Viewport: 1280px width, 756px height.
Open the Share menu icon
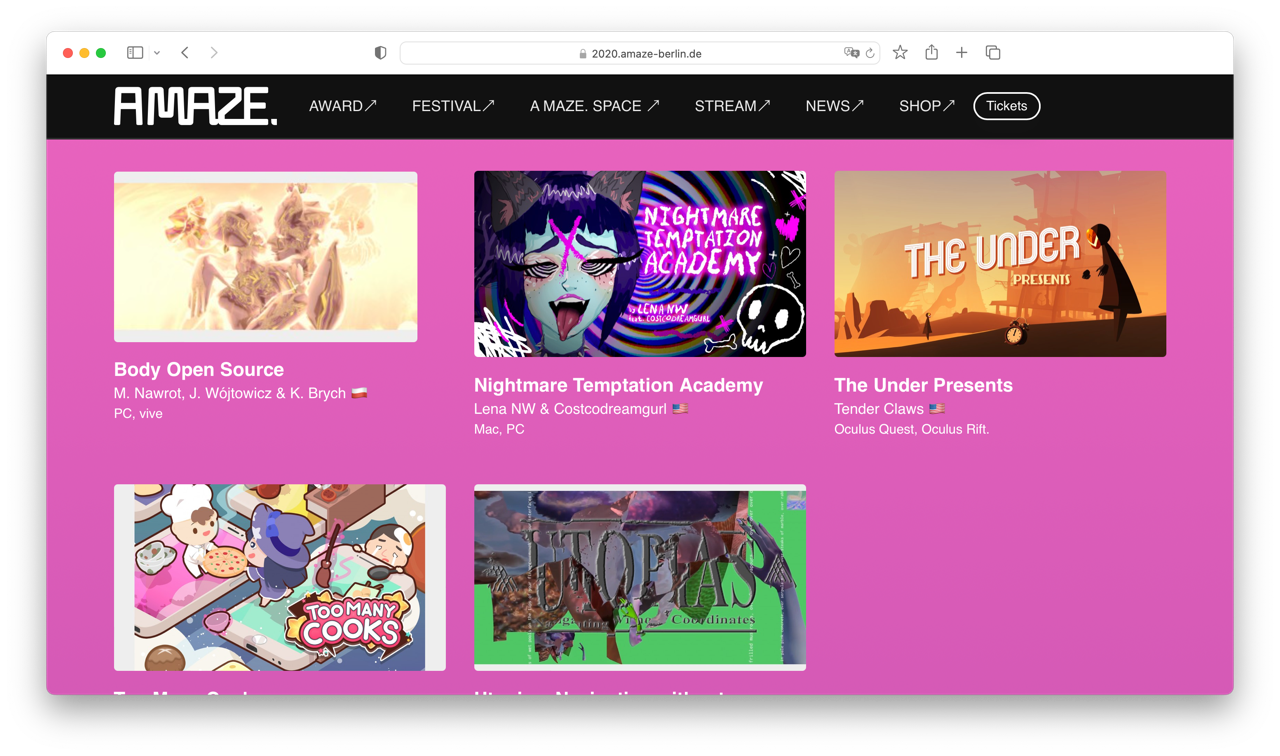(x=931, y=52)
